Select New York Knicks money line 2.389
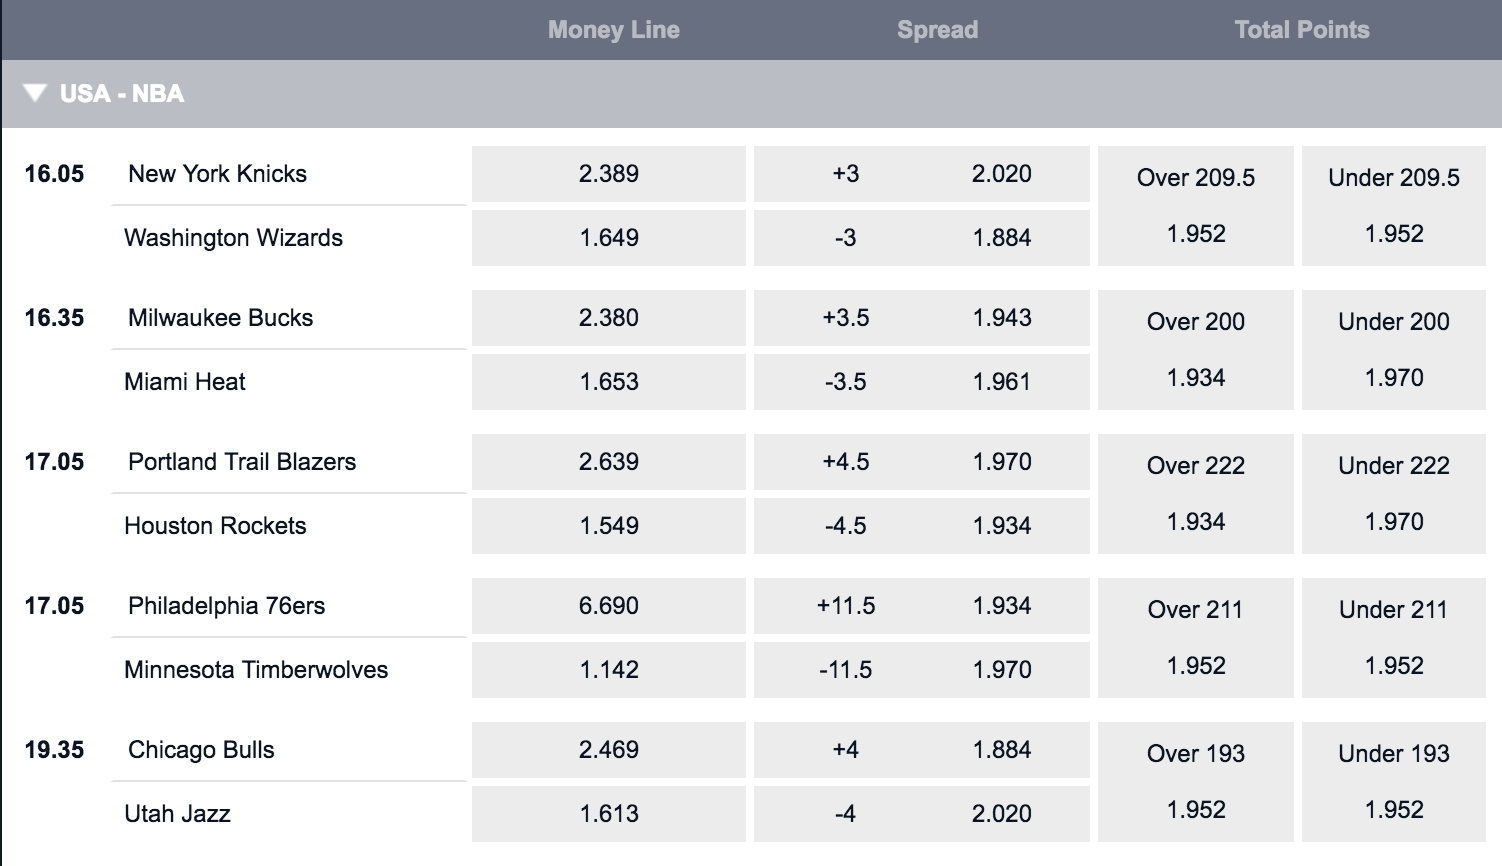The width and height of the screenshot is (1502, 866). (x=609, y=174)
